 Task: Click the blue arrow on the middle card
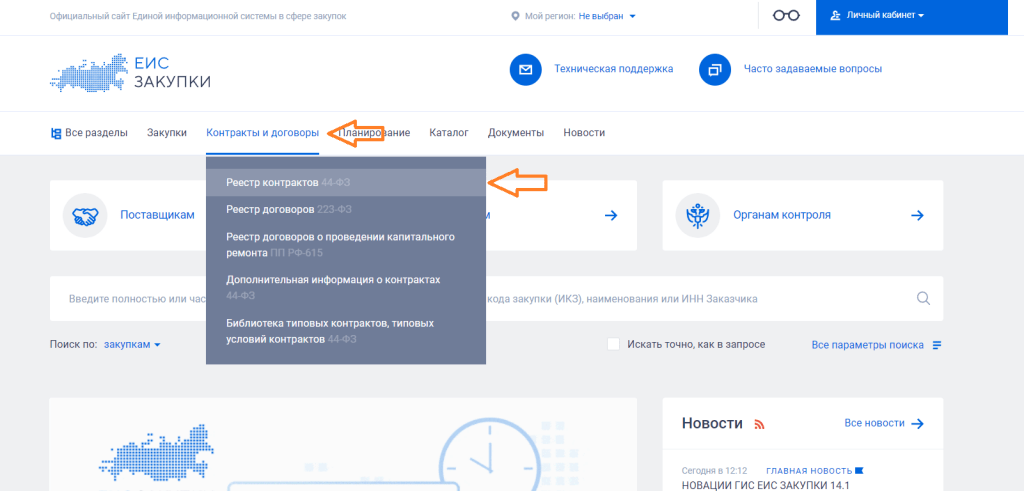[611, 215]
